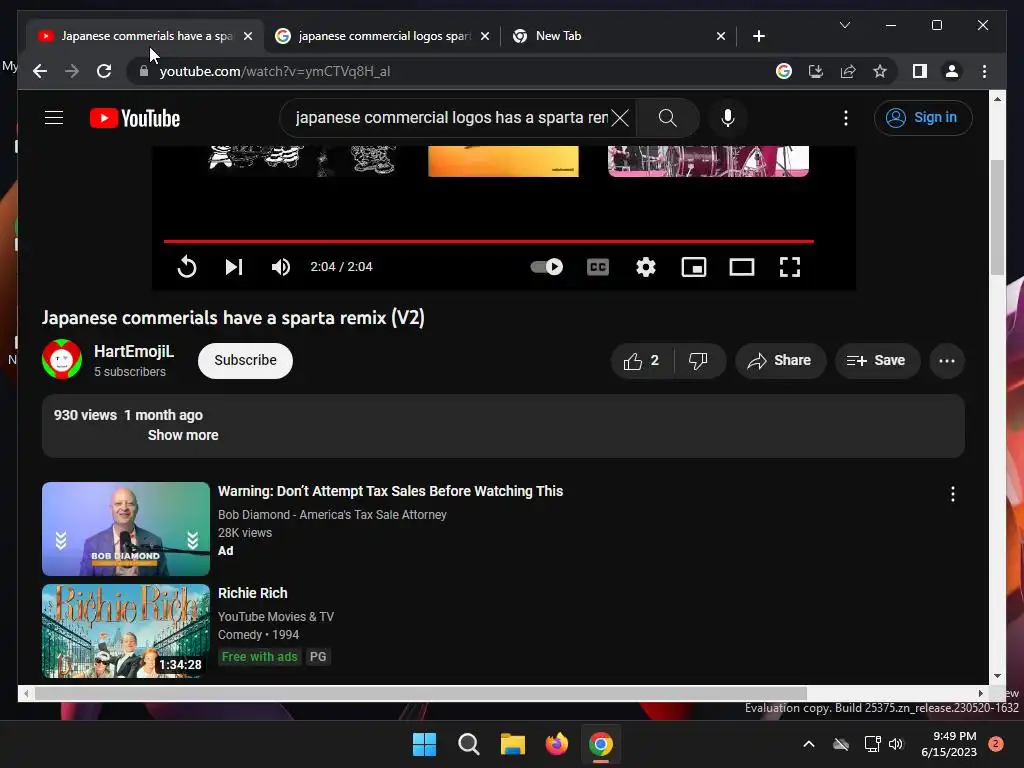The width and height of the screenshot is (1024, 768).
Task: Open the Chrome profile icon
Action: pos(952,71)
